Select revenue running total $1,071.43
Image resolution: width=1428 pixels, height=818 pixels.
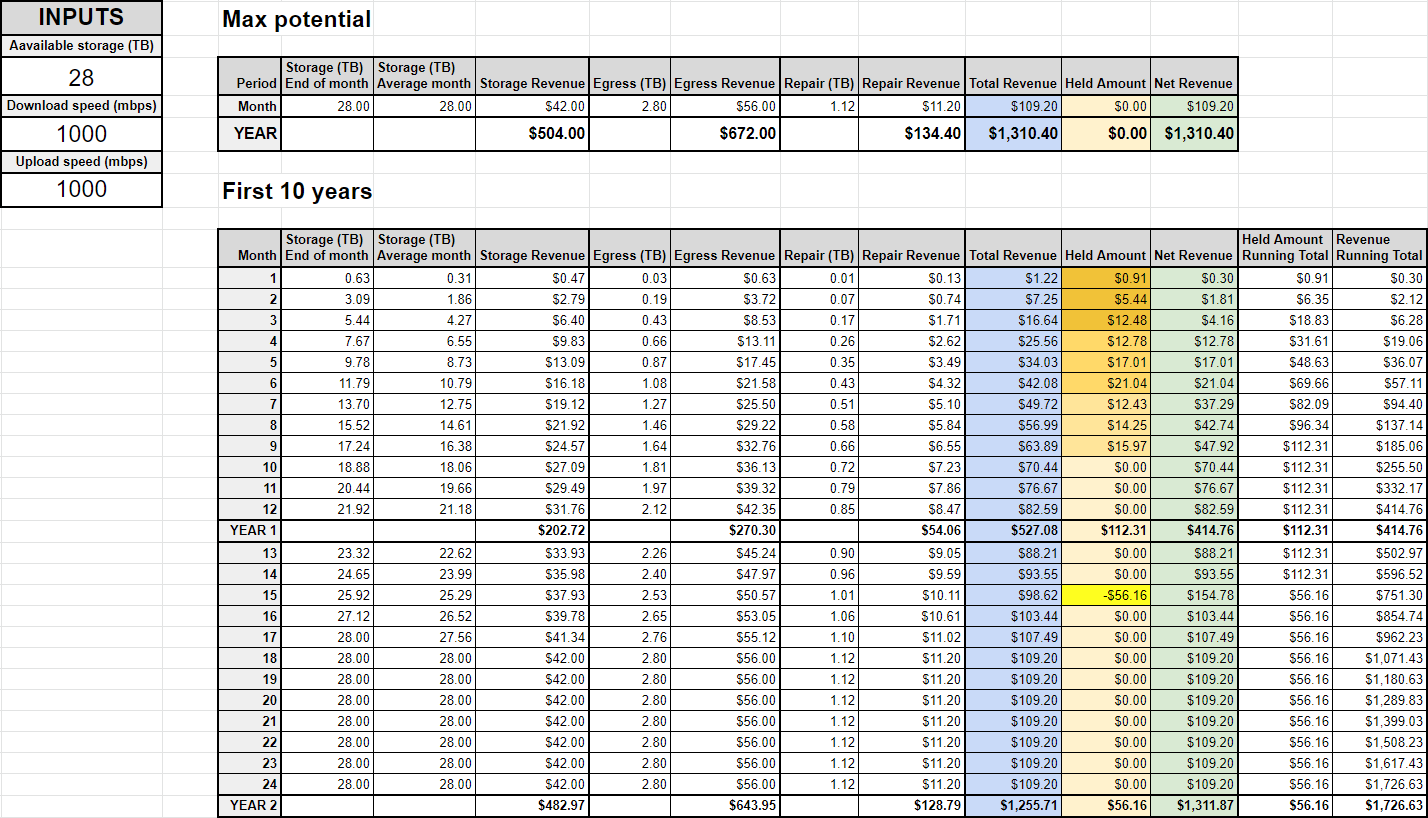coord(1379,658)
